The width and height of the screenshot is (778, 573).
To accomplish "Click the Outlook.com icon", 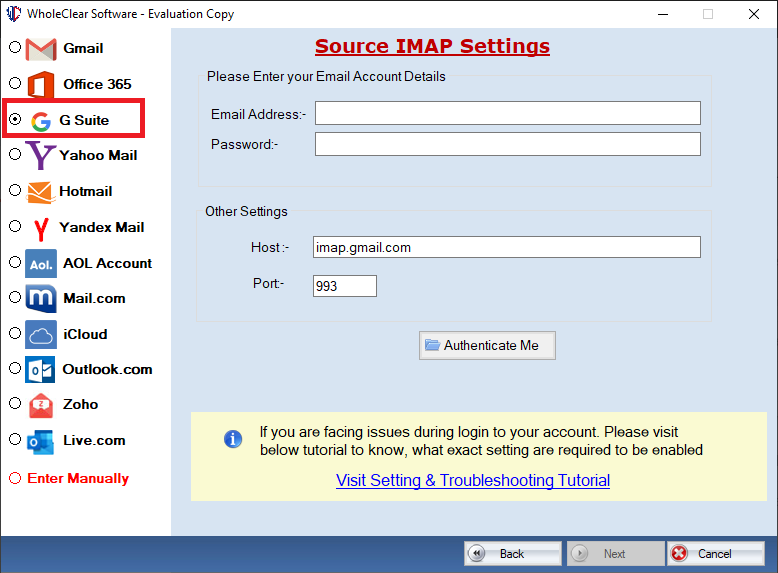I will pos(40,370).
